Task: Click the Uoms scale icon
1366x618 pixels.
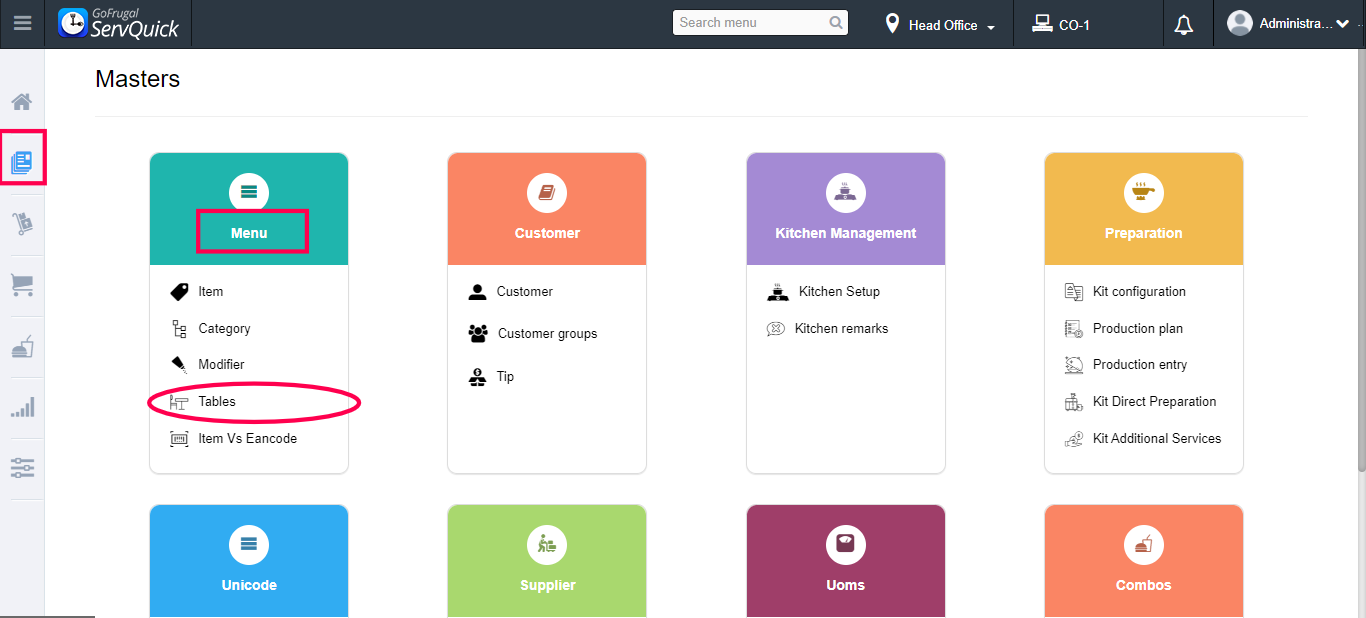Action: 846,544
